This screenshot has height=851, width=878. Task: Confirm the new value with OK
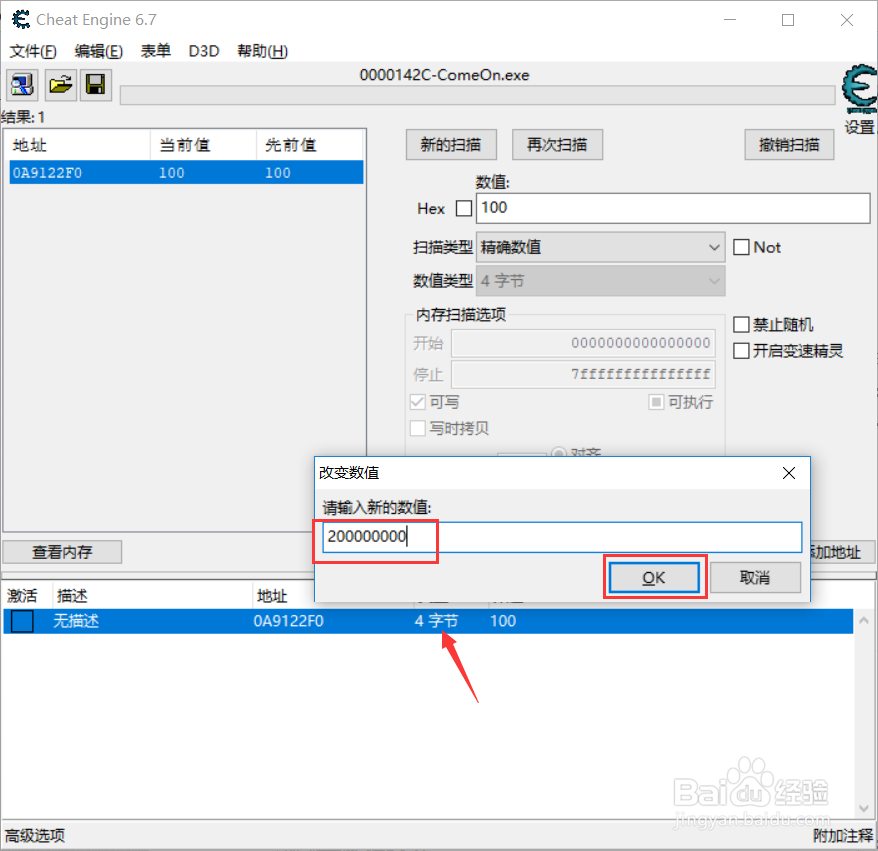(655, 577)
